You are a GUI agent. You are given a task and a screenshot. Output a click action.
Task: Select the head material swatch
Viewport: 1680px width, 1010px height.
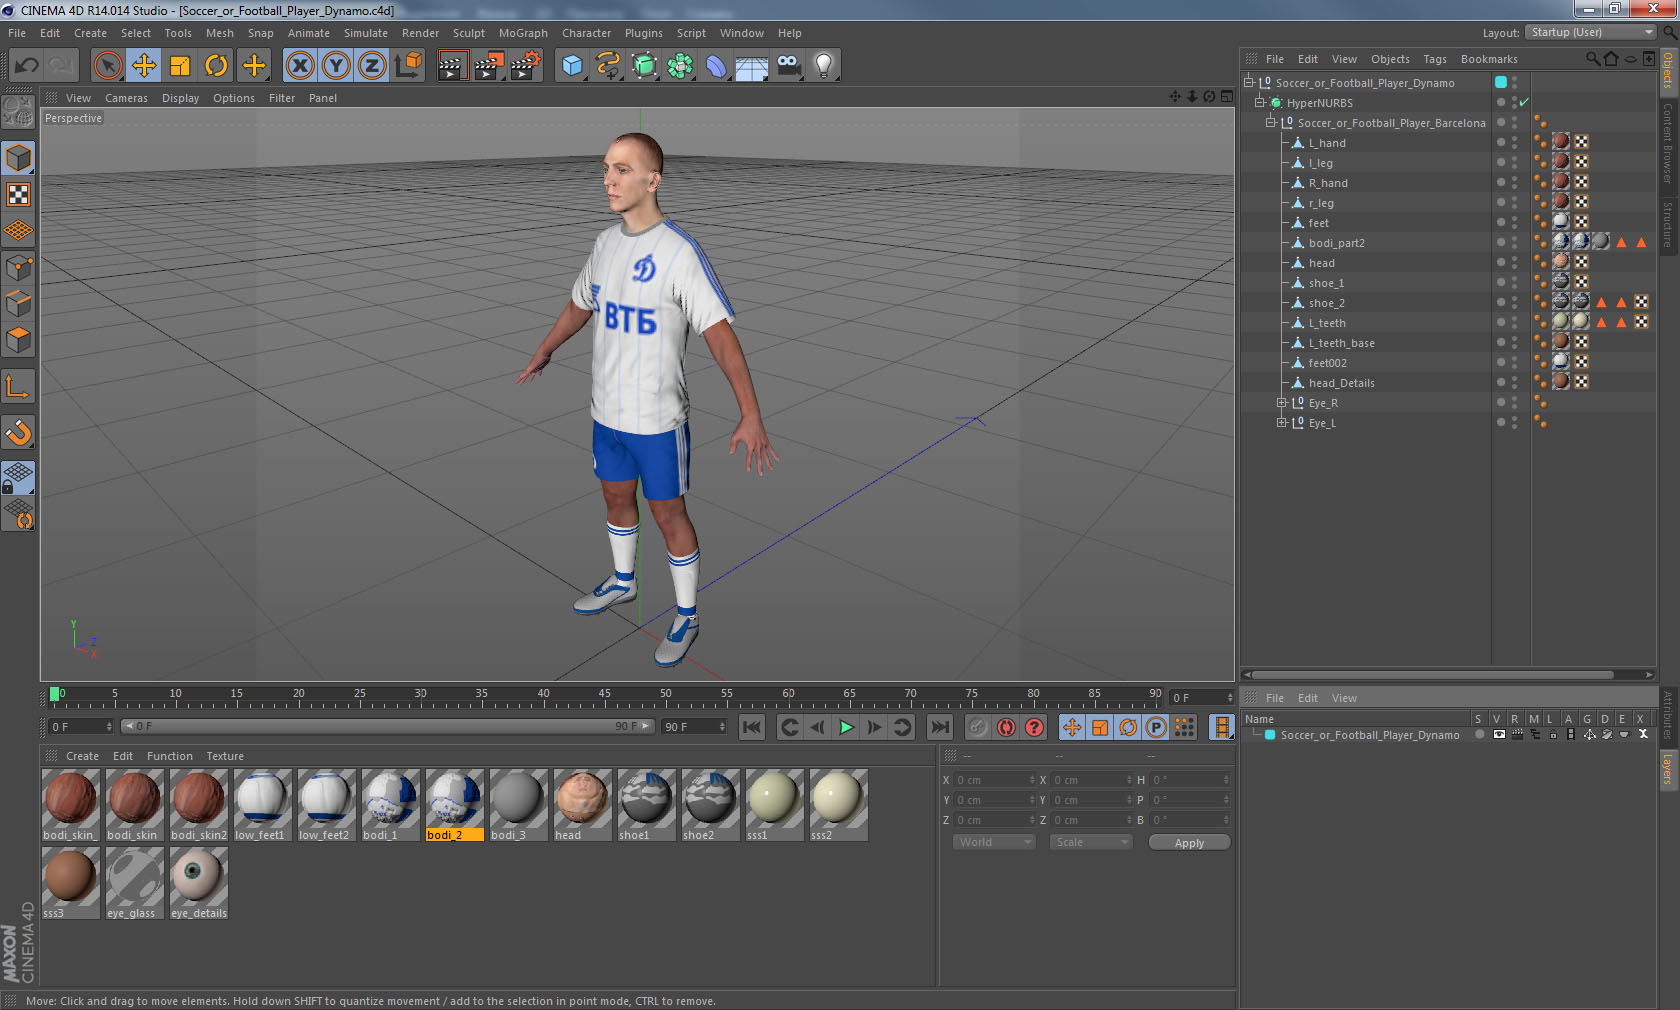[582, 805]
